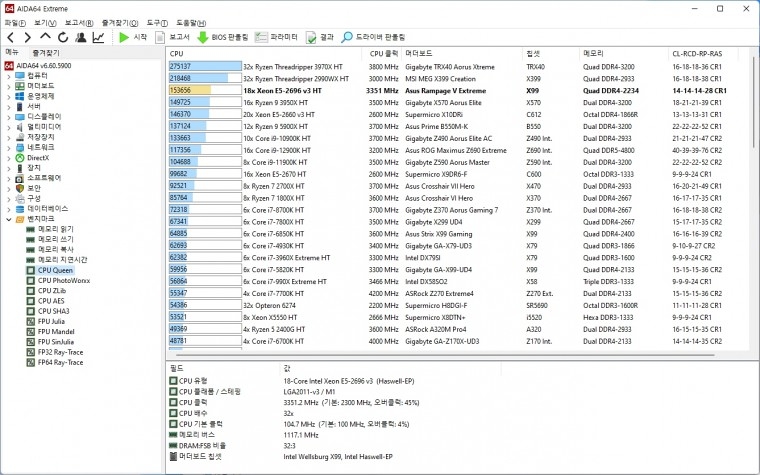Screen dimensions: 760x475
Task: Open the user report icon
Action: point(80,37)
